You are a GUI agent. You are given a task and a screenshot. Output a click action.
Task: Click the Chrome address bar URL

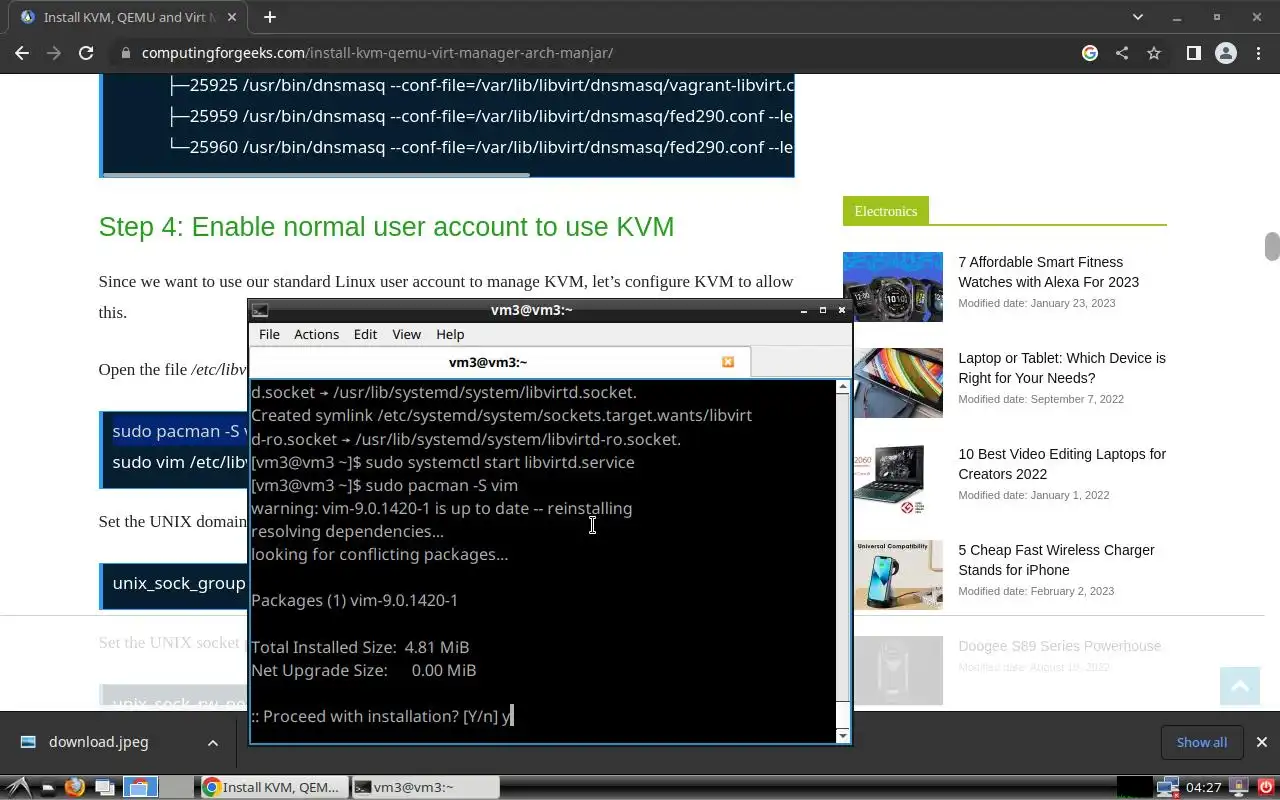click(x=377, y=53)
